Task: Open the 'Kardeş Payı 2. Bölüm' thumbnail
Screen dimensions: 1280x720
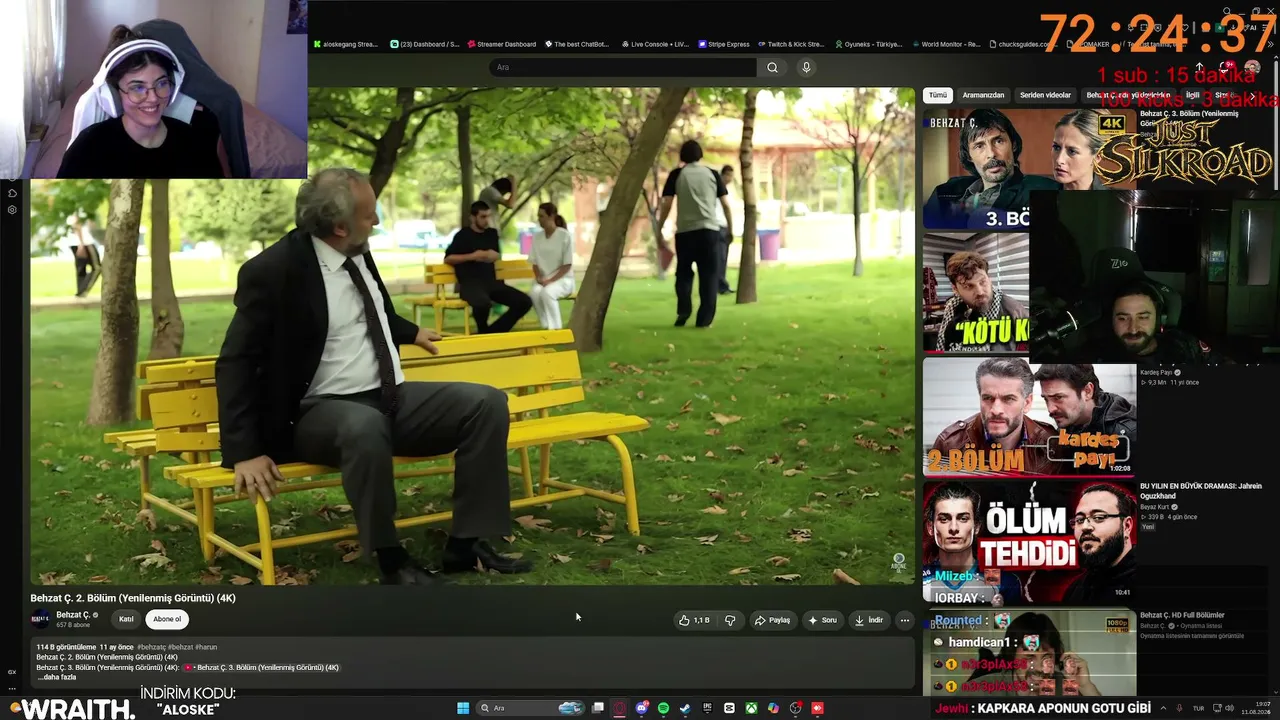Action: pyautogui.click(x=1029, y=418)
